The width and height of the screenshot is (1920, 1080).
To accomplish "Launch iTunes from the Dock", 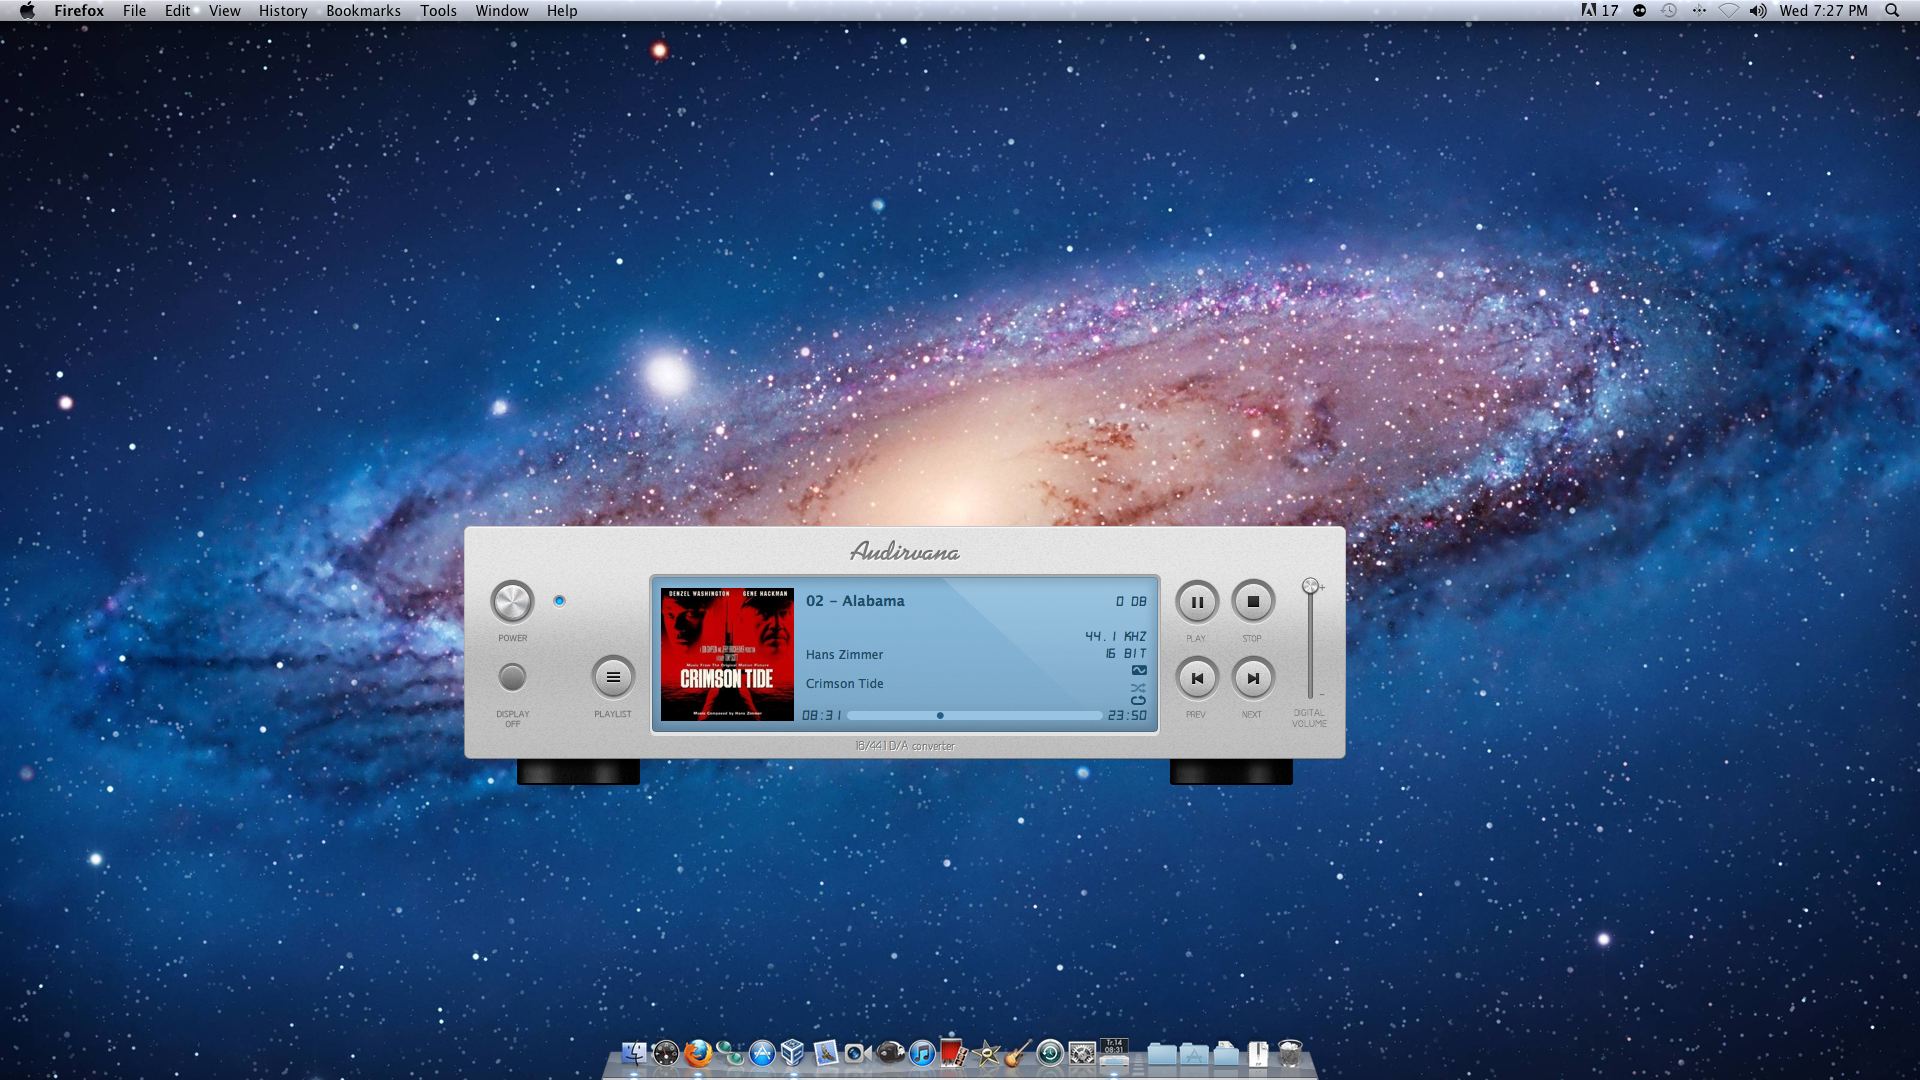I will (x=922, y=1053).
